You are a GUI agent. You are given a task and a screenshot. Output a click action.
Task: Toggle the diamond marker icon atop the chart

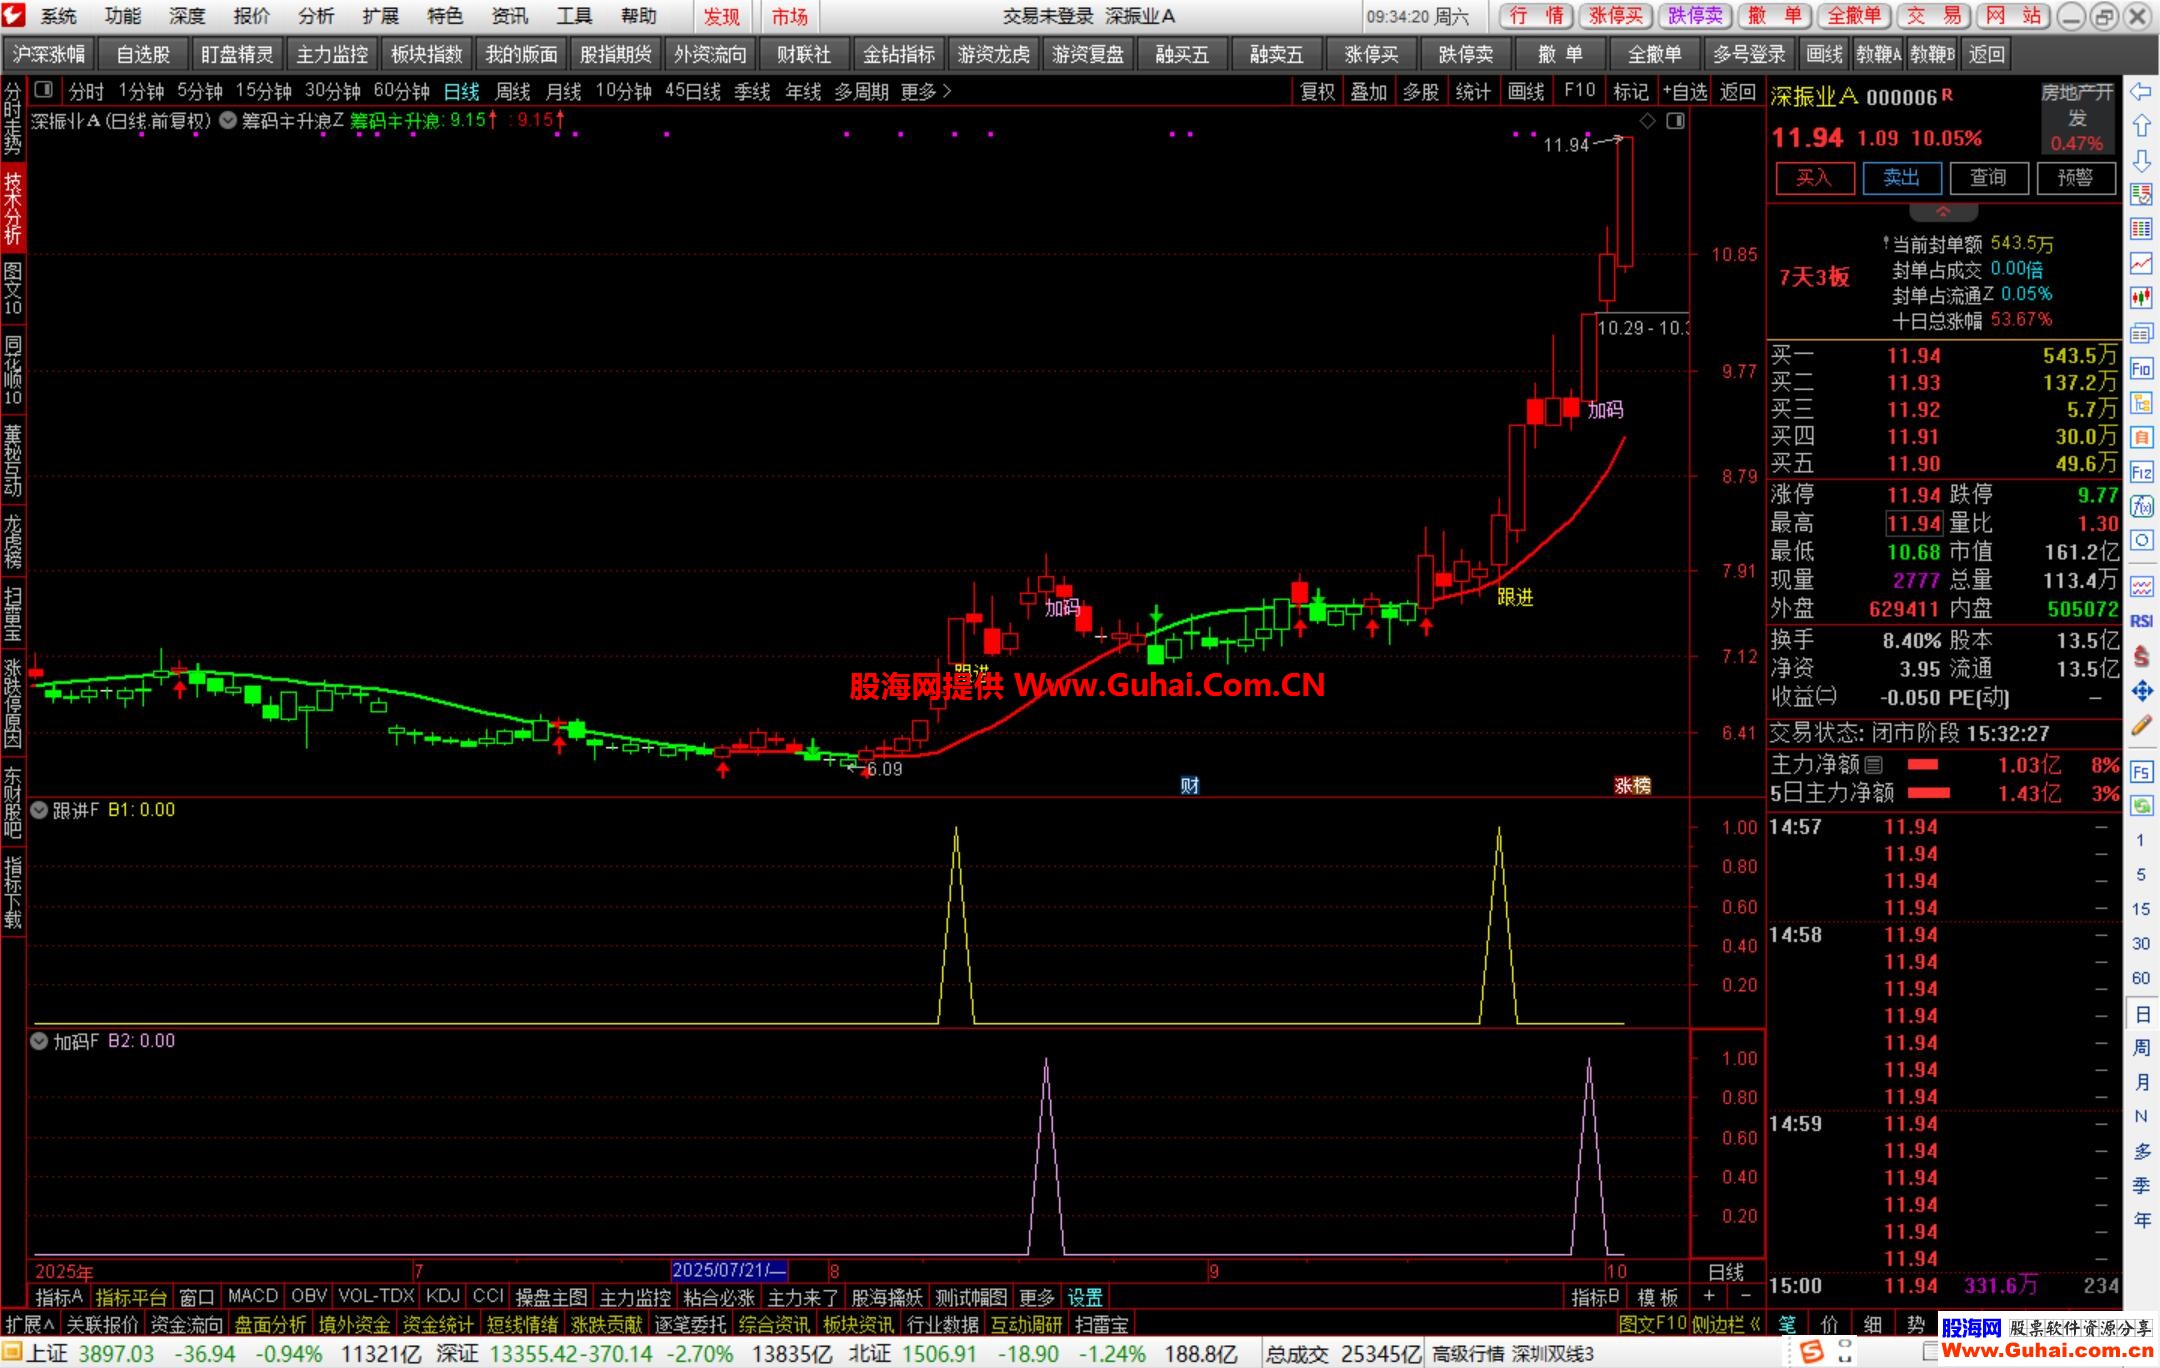(1648, 121)
